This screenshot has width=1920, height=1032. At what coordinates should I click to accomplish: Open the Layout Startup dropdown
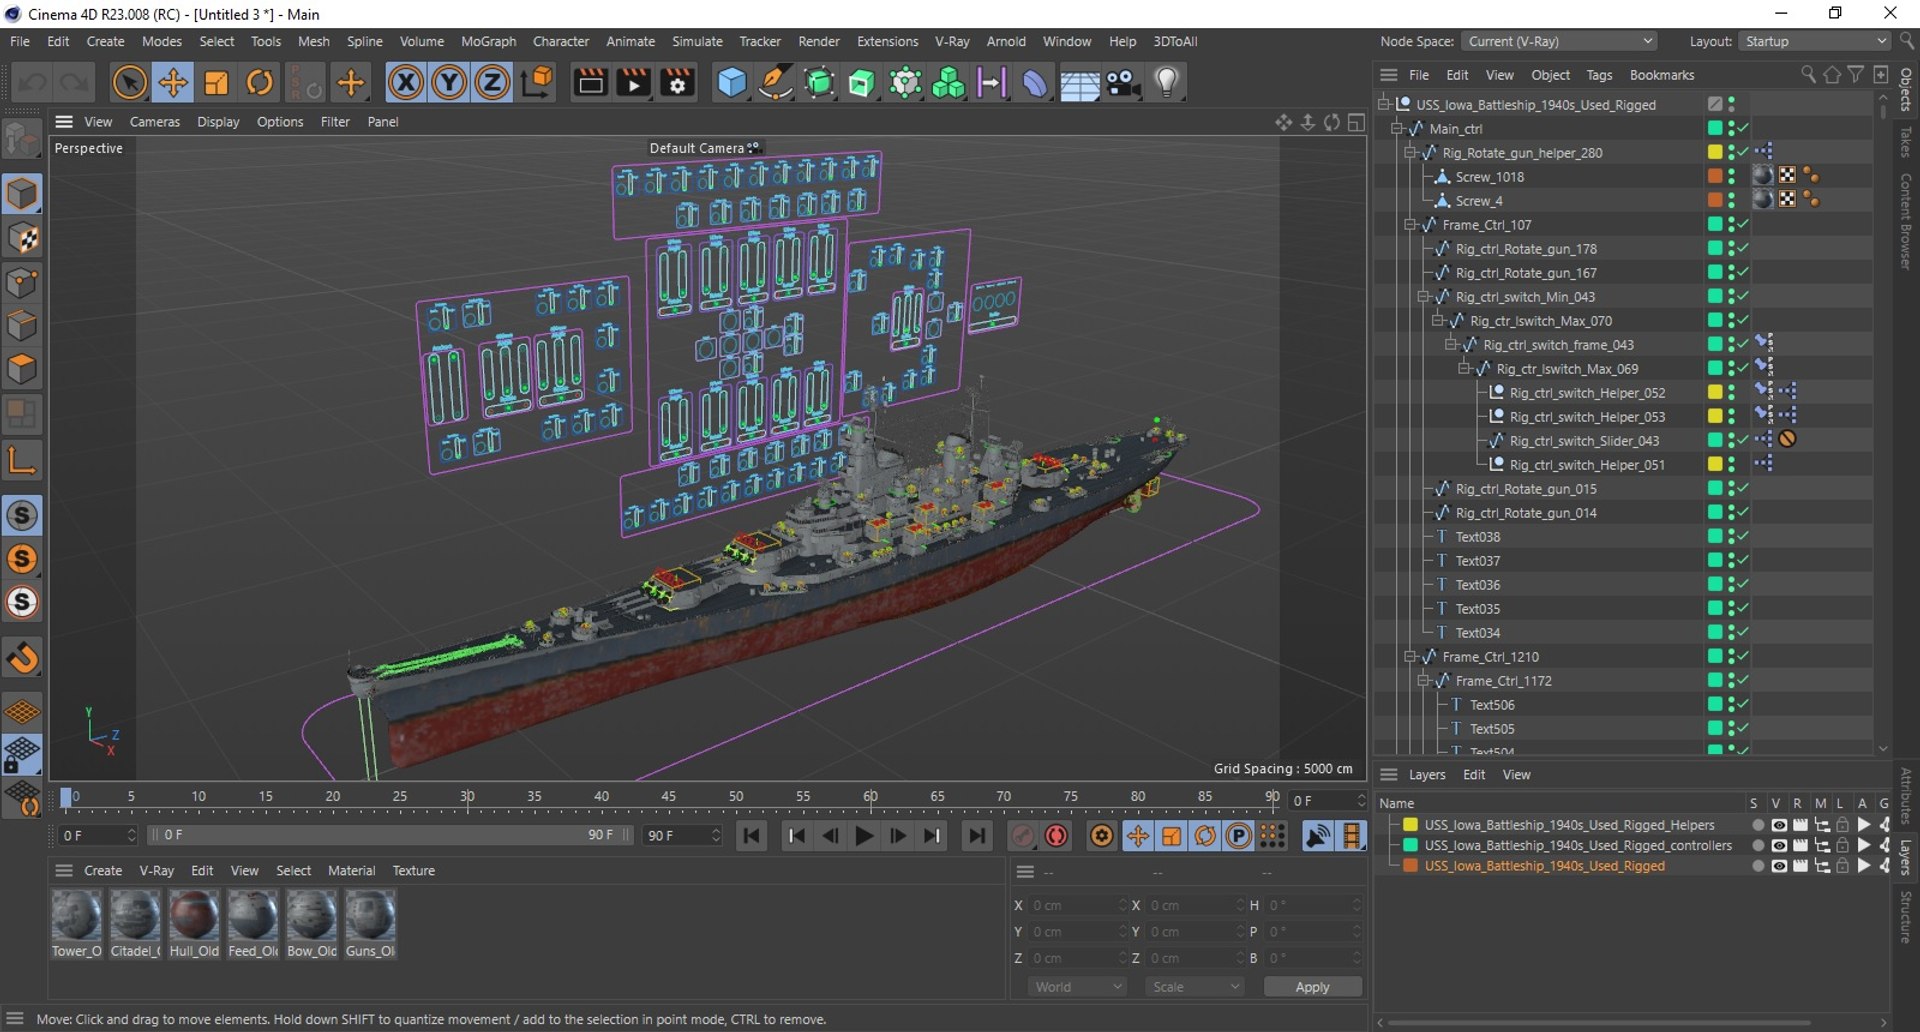point(1814,41)
